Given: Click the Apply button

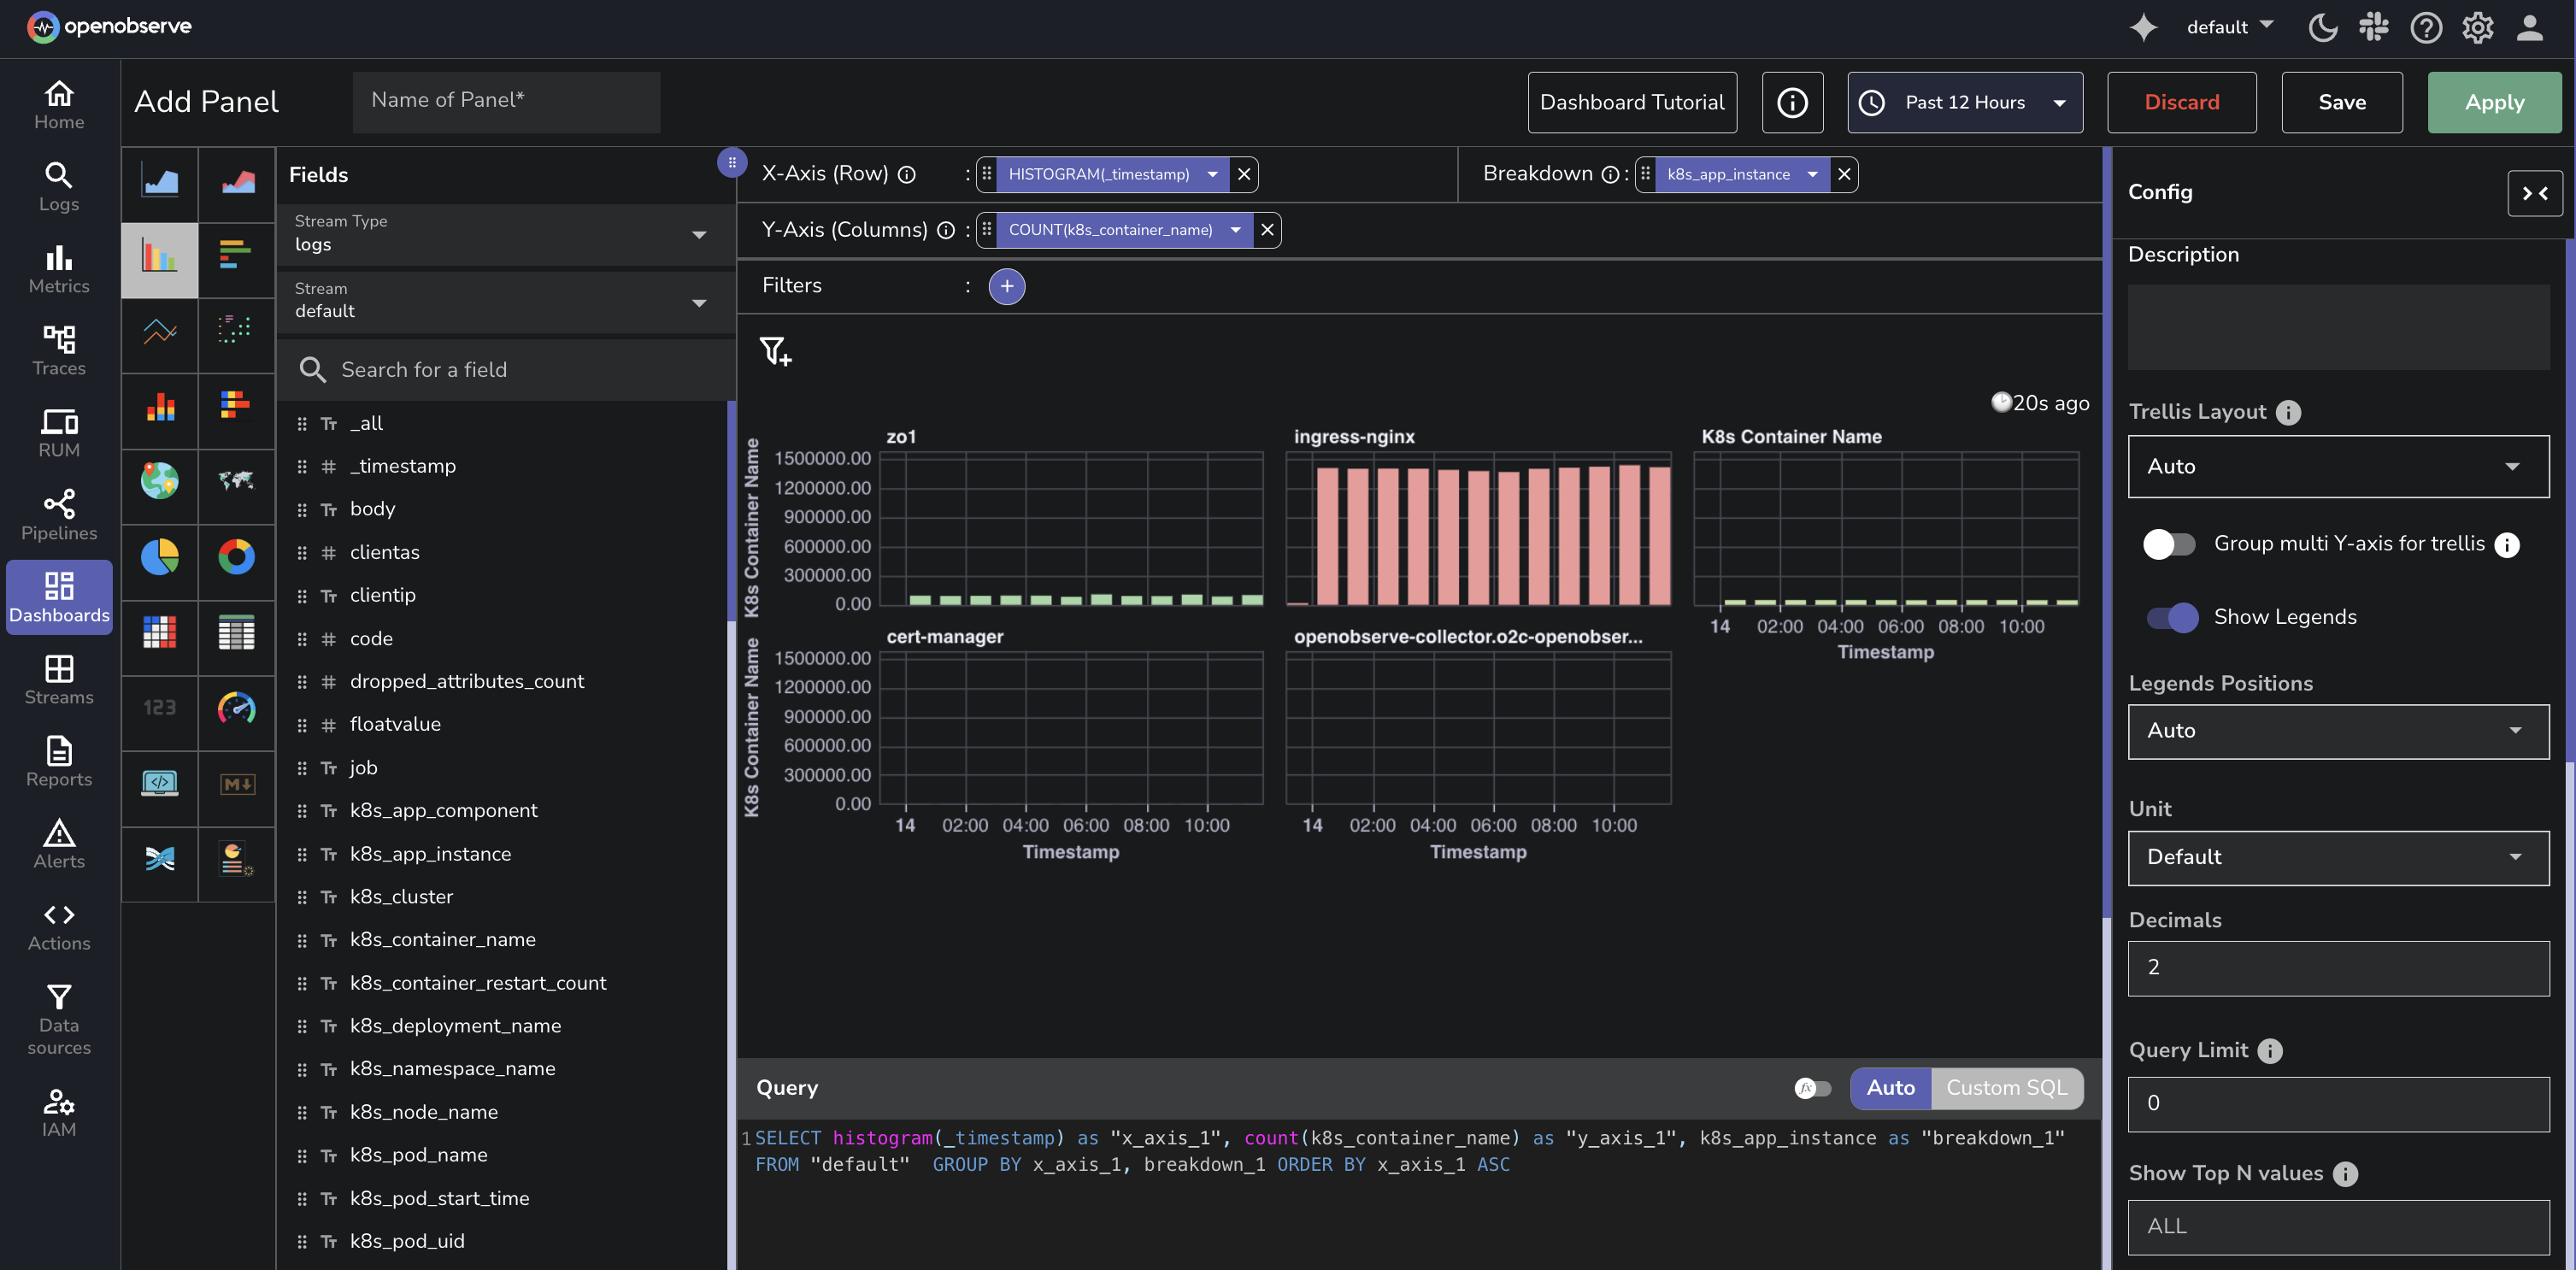Looking at the screenshot, I should pos(2493,102).
